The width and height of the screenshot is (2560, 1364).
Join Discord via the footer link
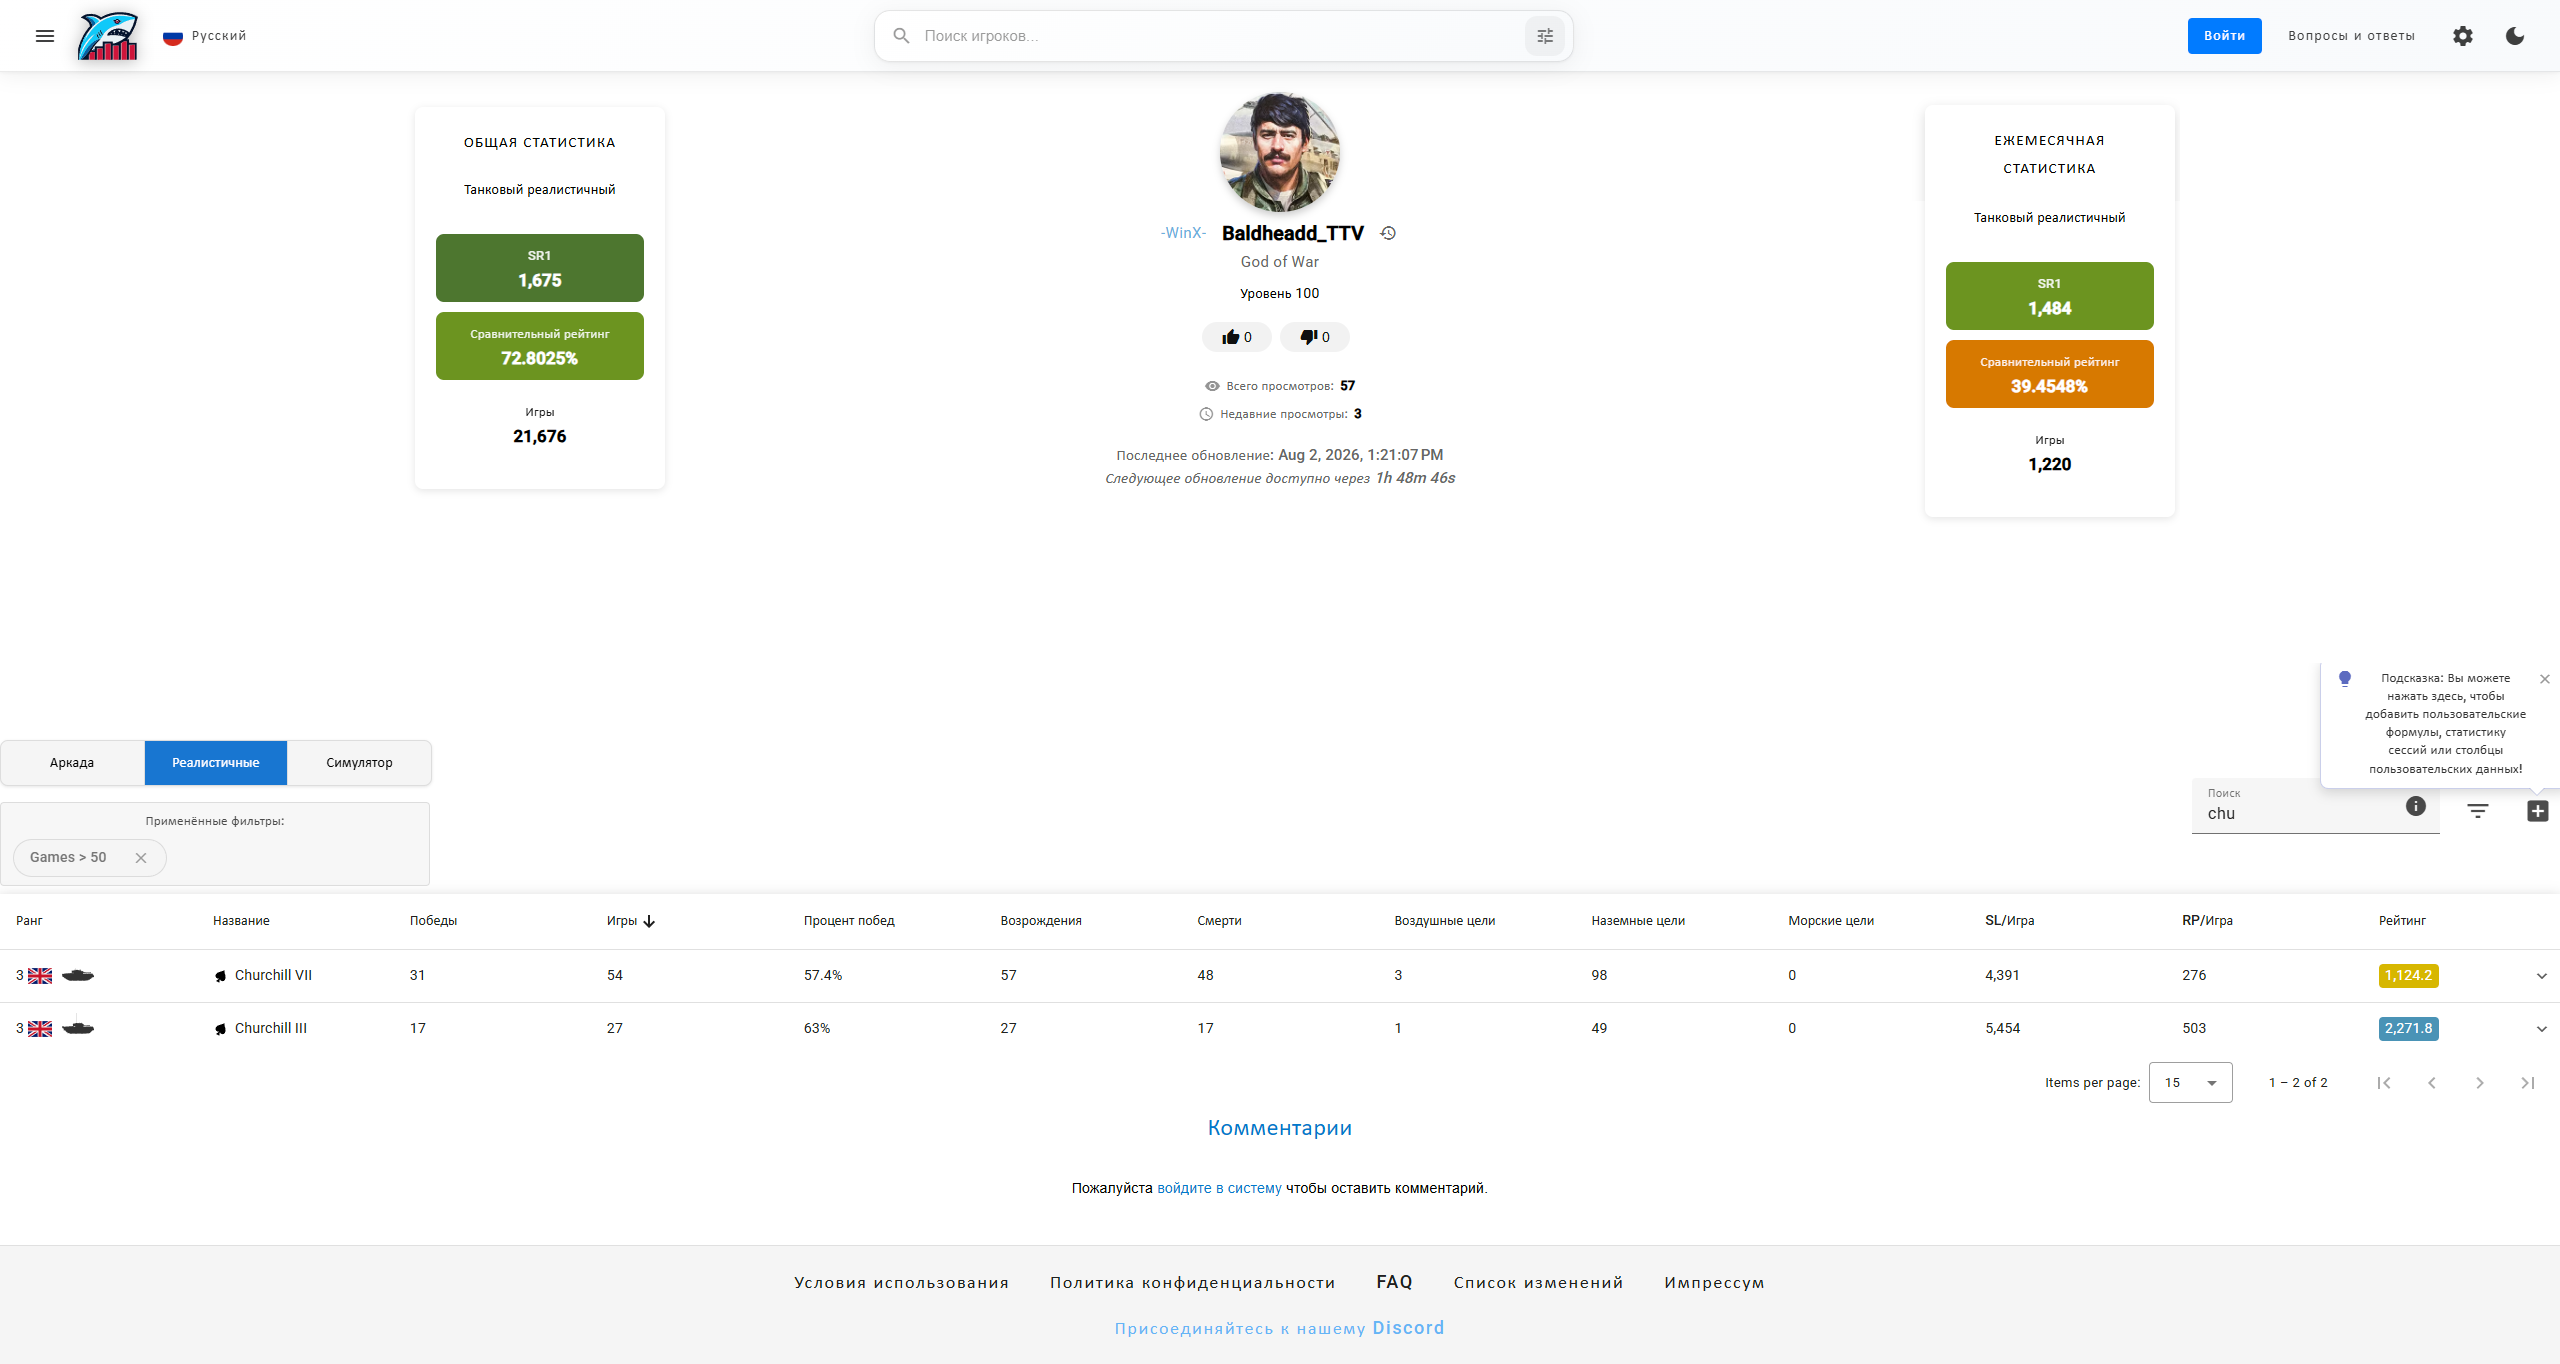point(1280,1328)
